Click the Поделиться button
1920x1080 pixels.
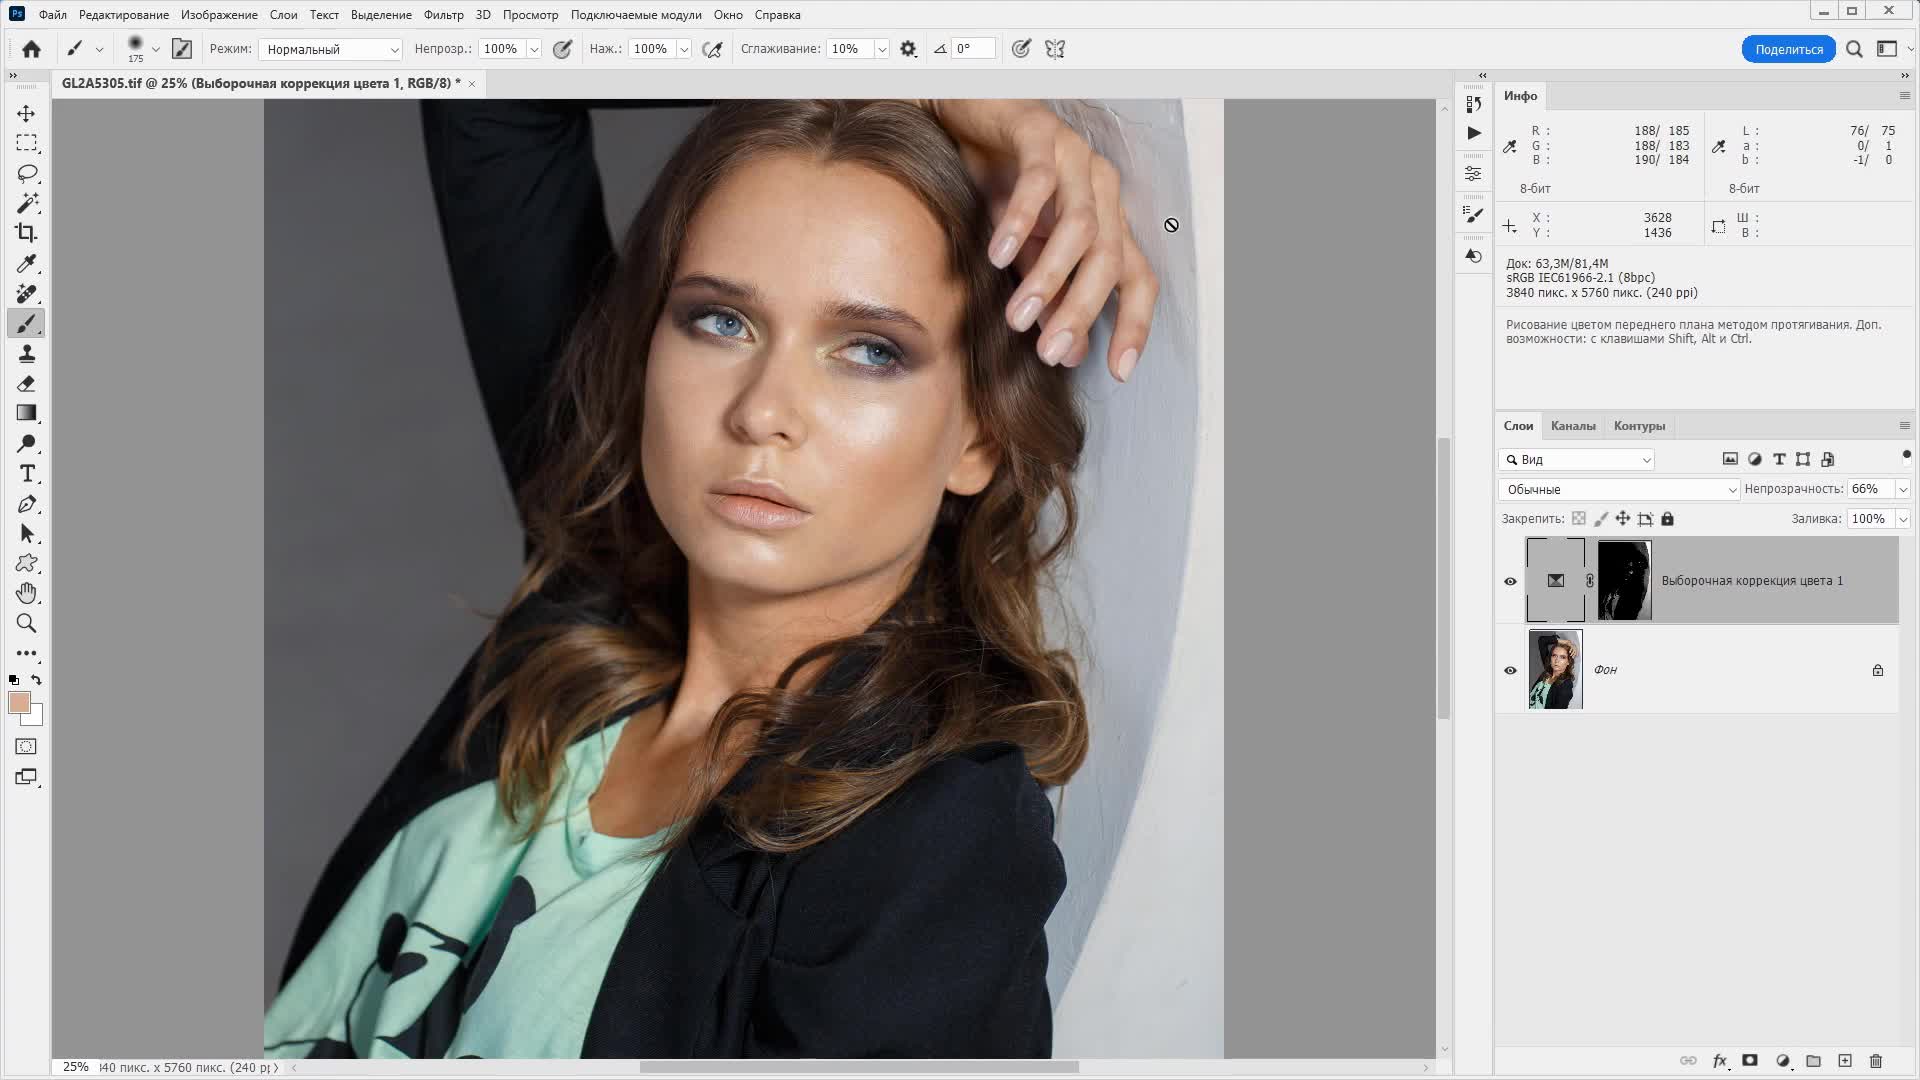point(1788,49)
